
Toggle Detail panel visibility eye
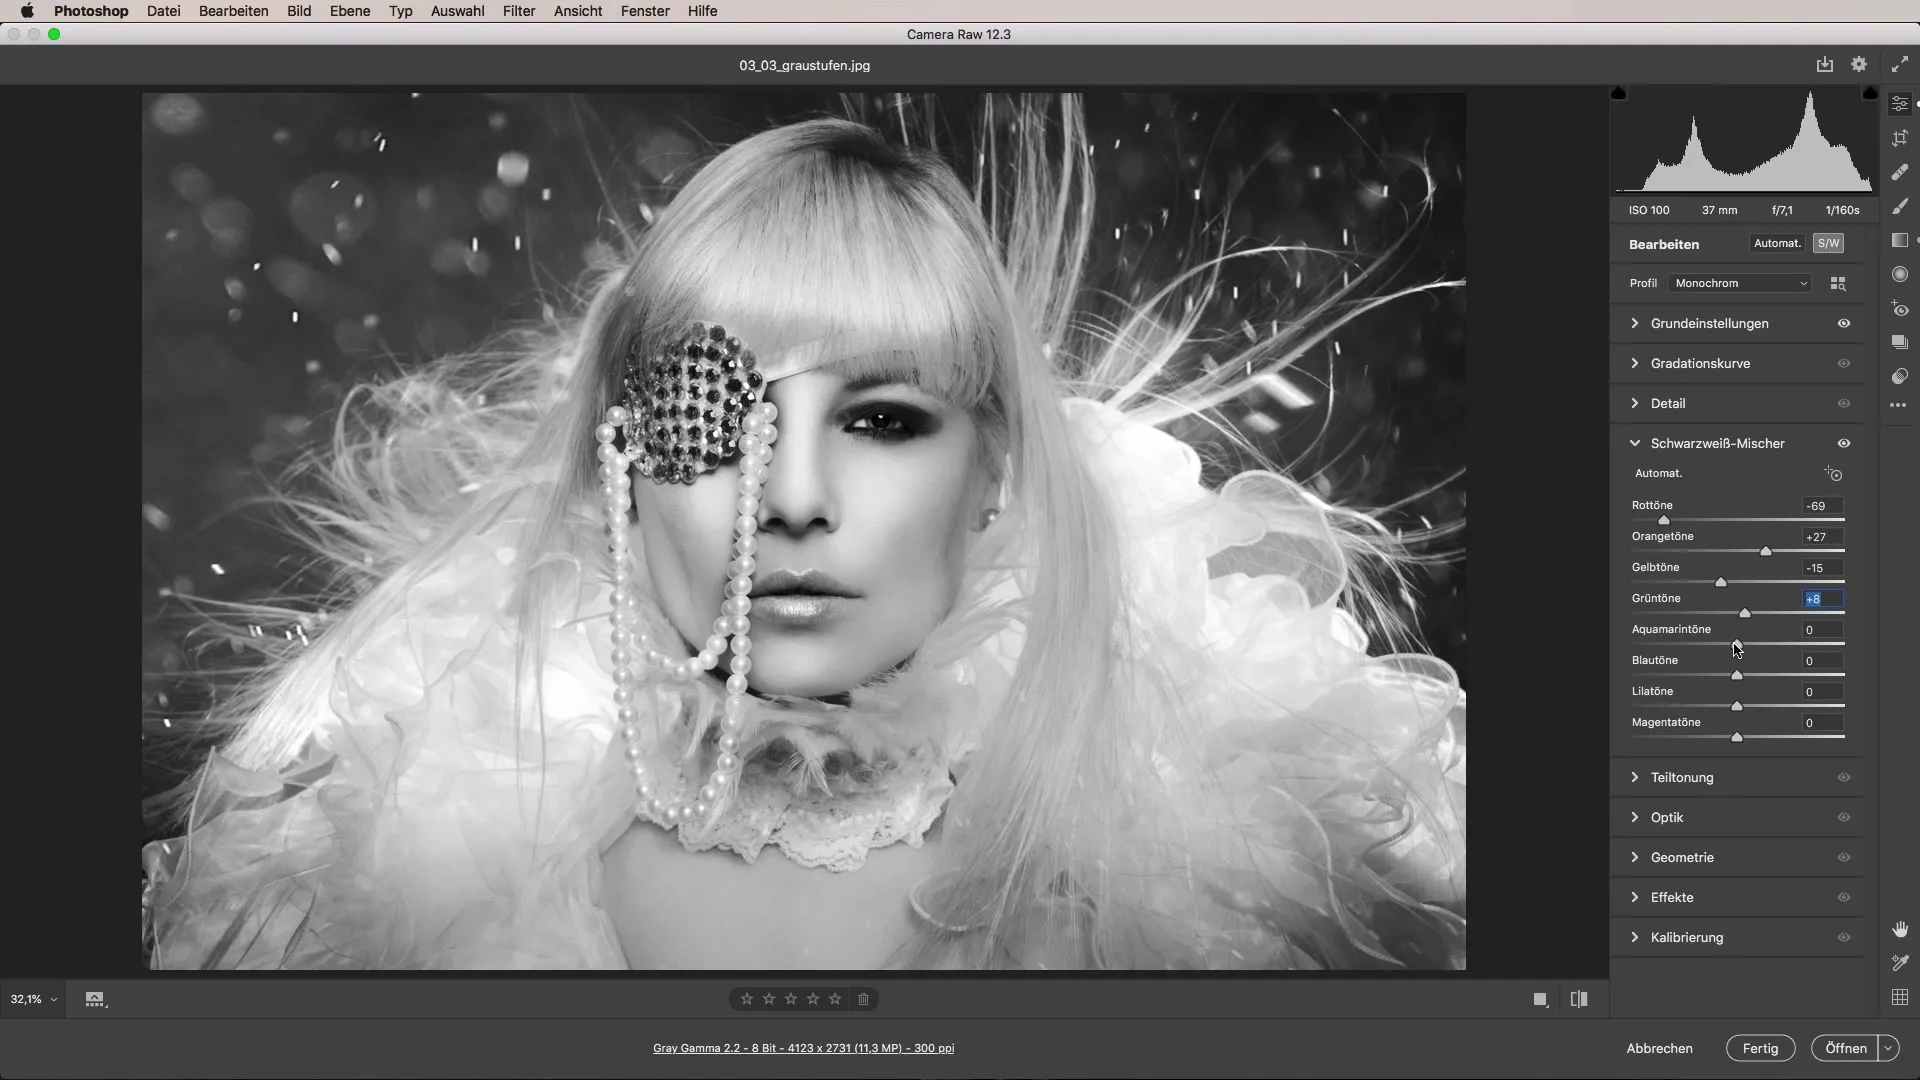tap(1844, 403)
